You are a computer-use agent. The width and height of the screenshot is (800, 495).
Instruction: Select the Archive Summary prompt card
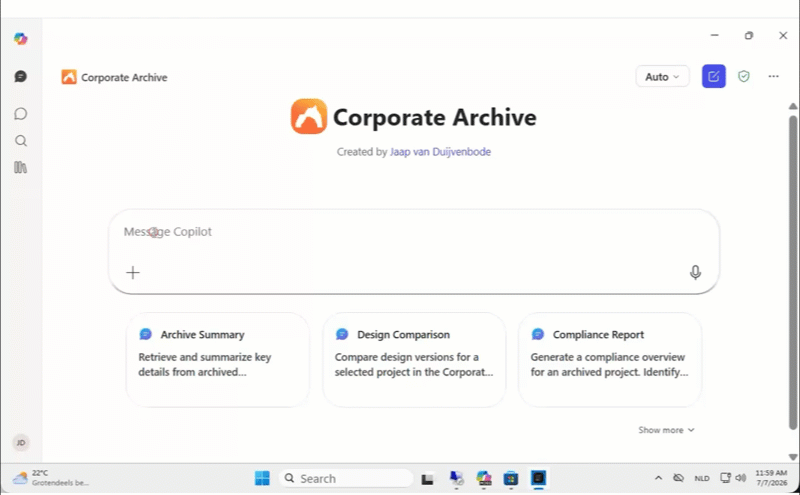(218, 360)
